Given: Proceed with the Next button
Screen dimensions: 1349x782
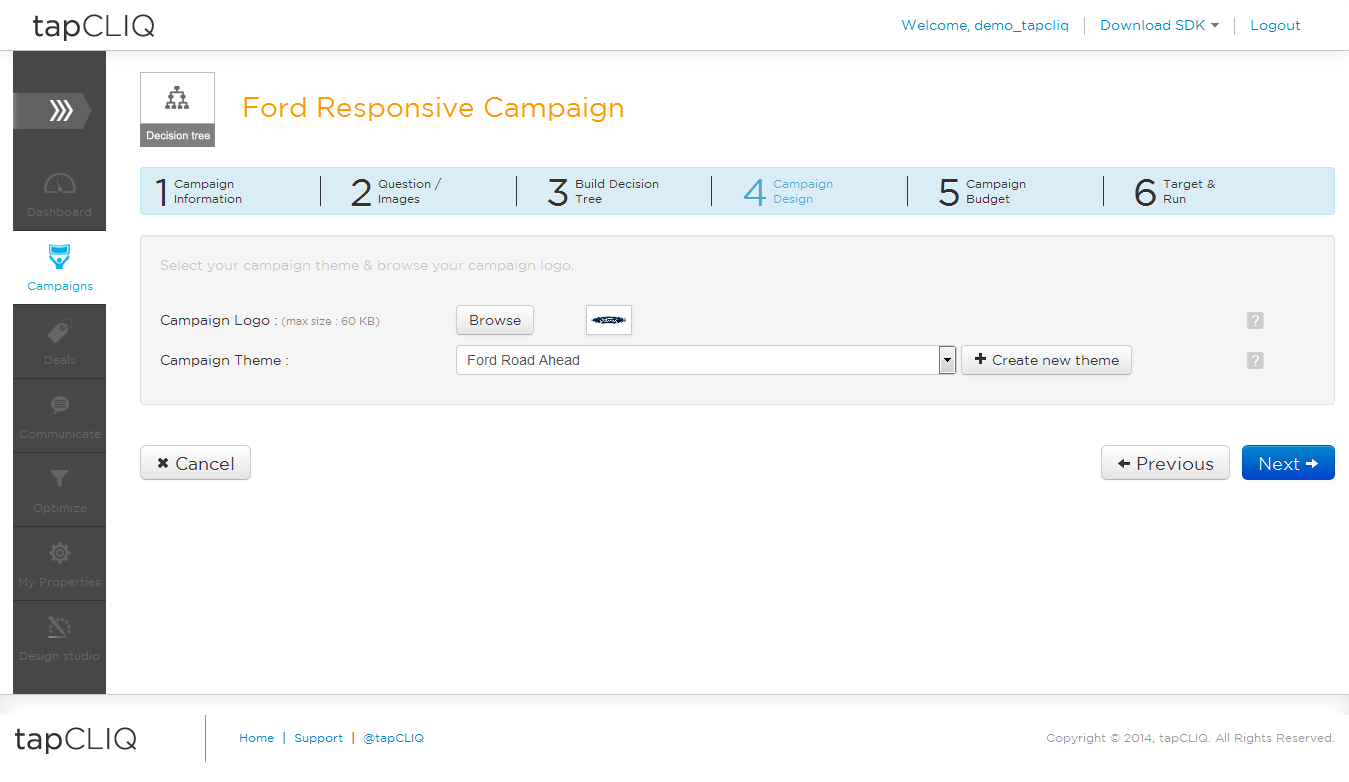Looking at the screenshot, I should coord(1288,463).
